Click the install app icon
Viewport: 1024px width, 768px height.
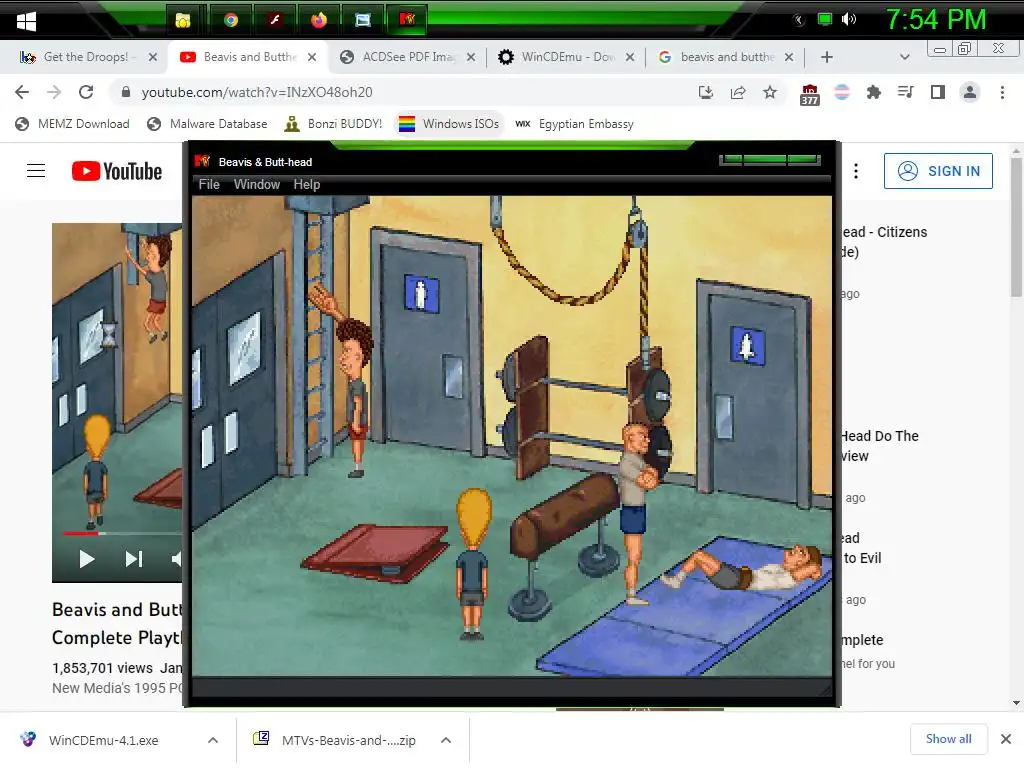click(x=706, y=92)
